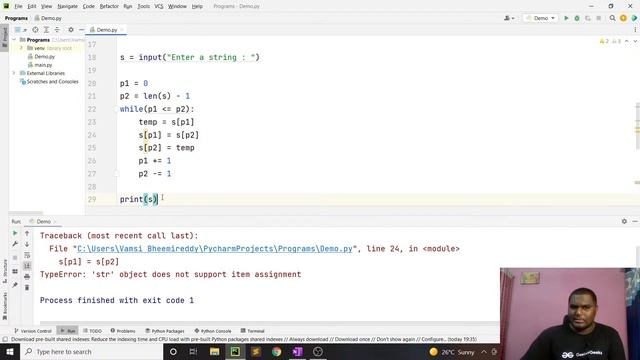
Task: Open OneNote from the taskbar
Action: click(x=297, y=351)
